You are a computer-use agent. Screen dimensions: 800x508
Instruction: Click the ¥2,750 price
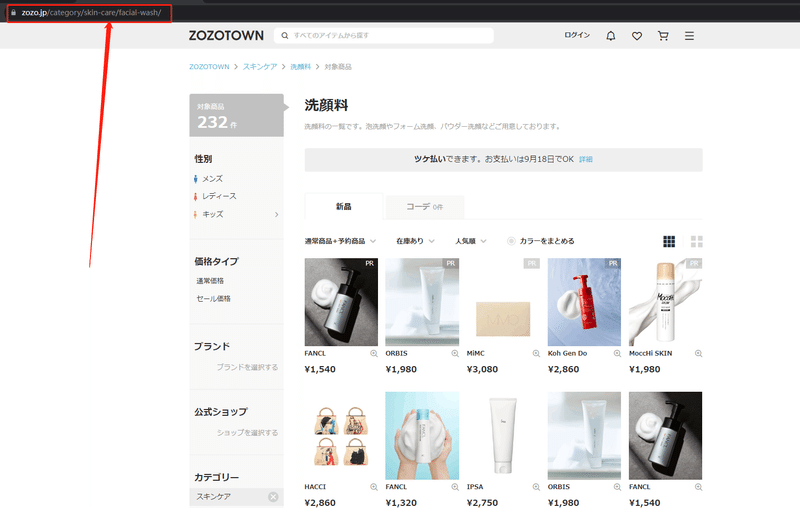click(x=482, y=503)
